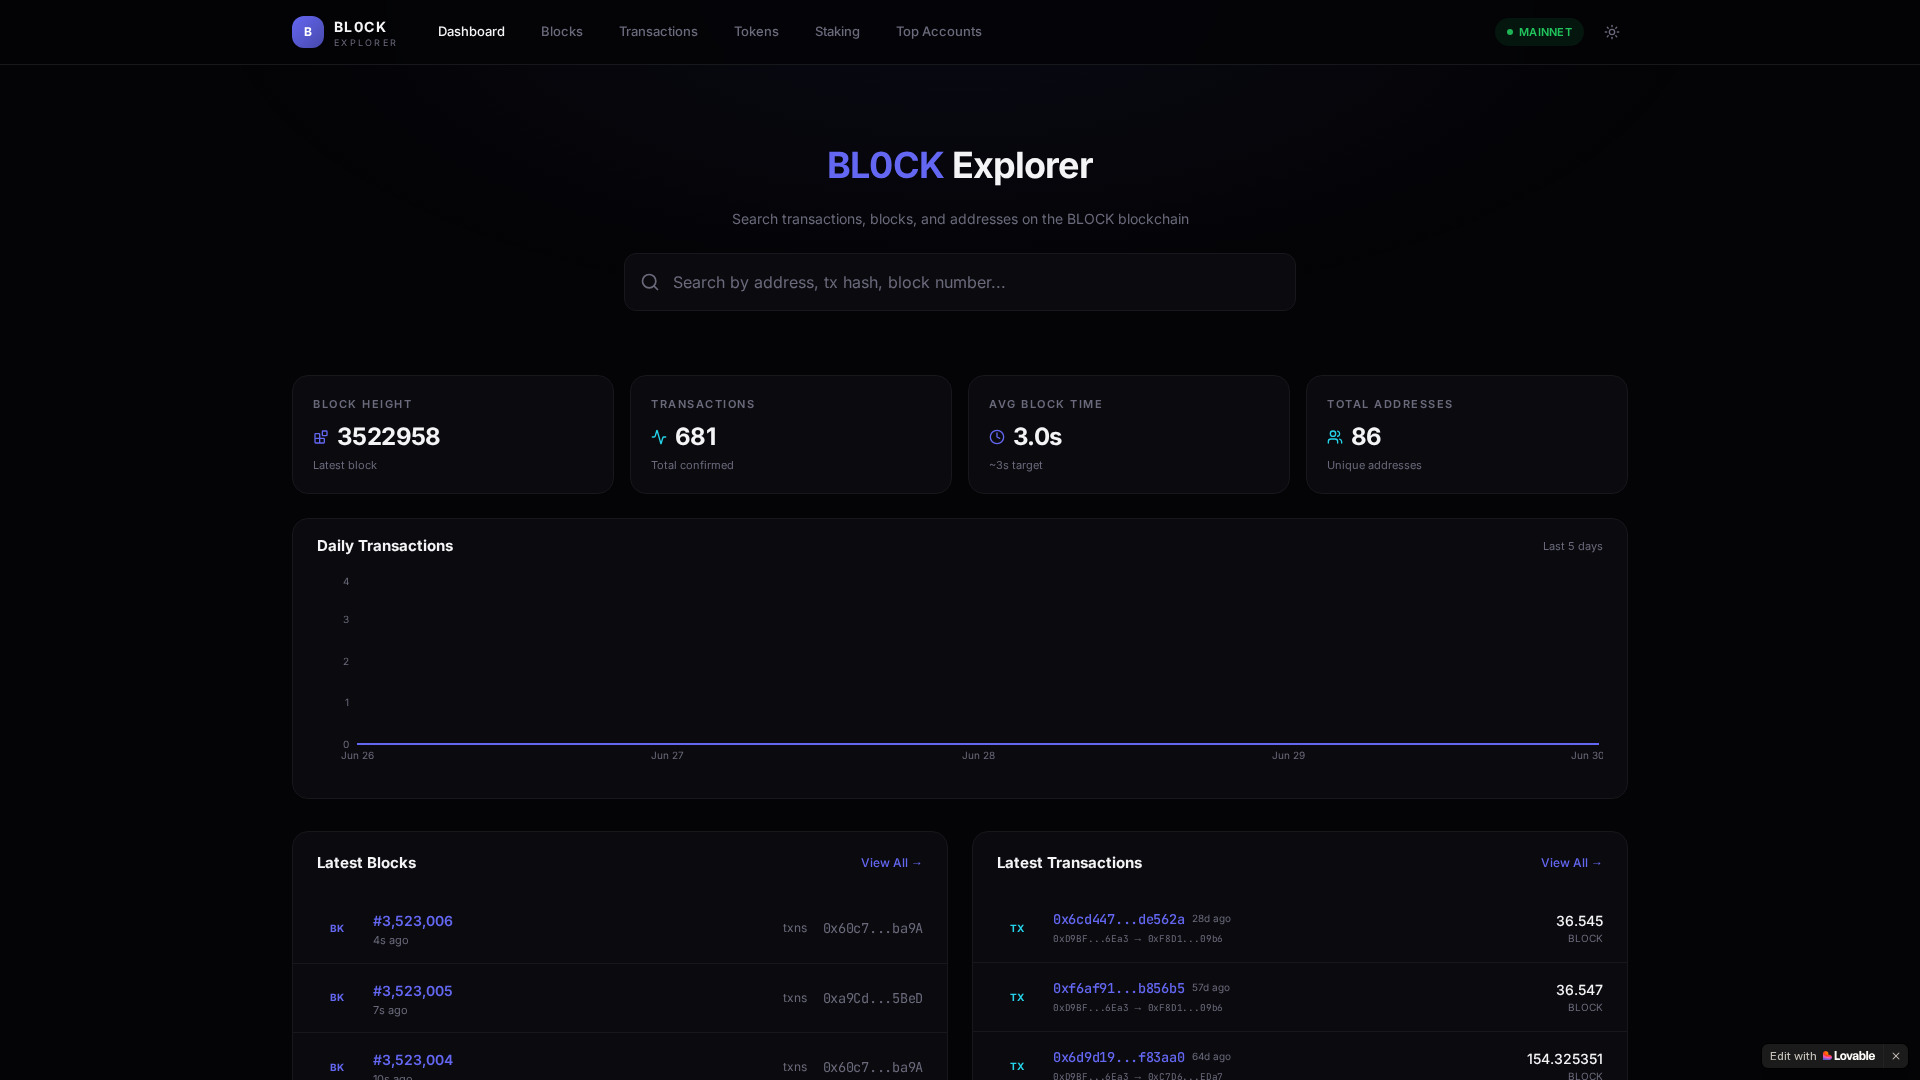
Task: Click the BK badge for block #3,523,005
Action: pos(337,998)
